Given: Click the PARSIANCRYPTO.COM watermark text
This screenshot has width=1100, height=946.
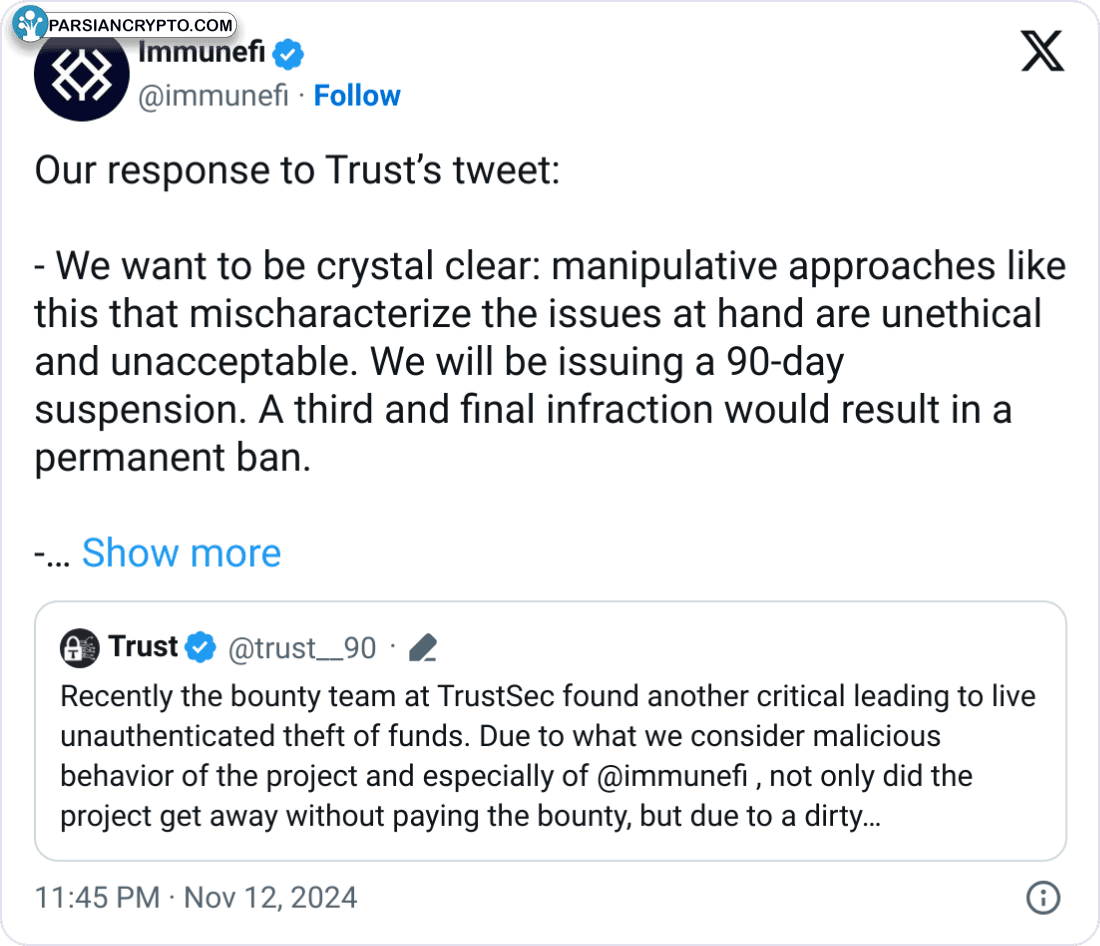Looking at the screenshot, I should pyautogui.click(x=141, y=25).
